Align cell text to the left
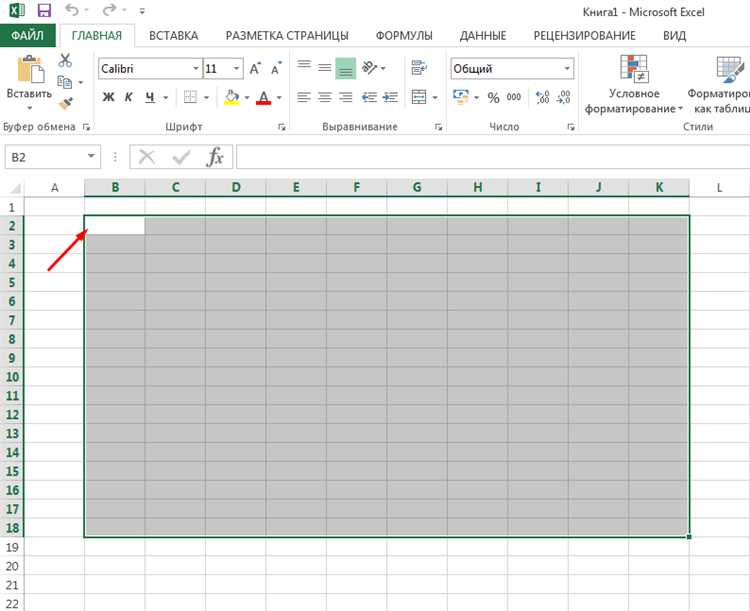The image size is (750, 611). pyautogui.click(x=304, y=97)
